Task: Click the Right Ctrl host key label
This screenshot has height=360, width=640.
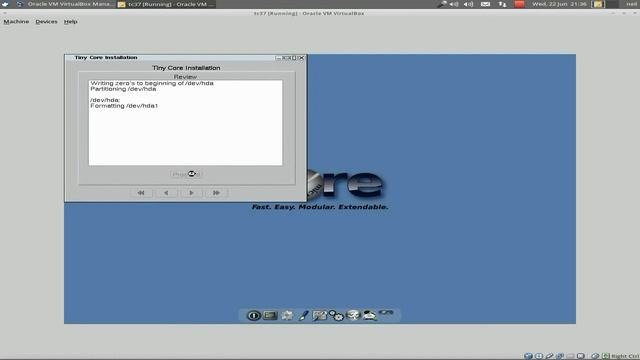Action: pos(626,356)
